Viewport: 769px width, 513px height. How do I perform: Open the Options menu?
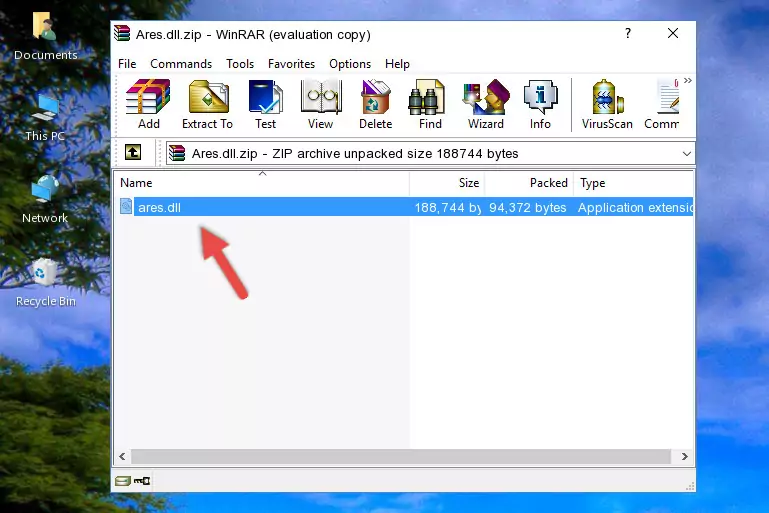click(x=350, y=64)
